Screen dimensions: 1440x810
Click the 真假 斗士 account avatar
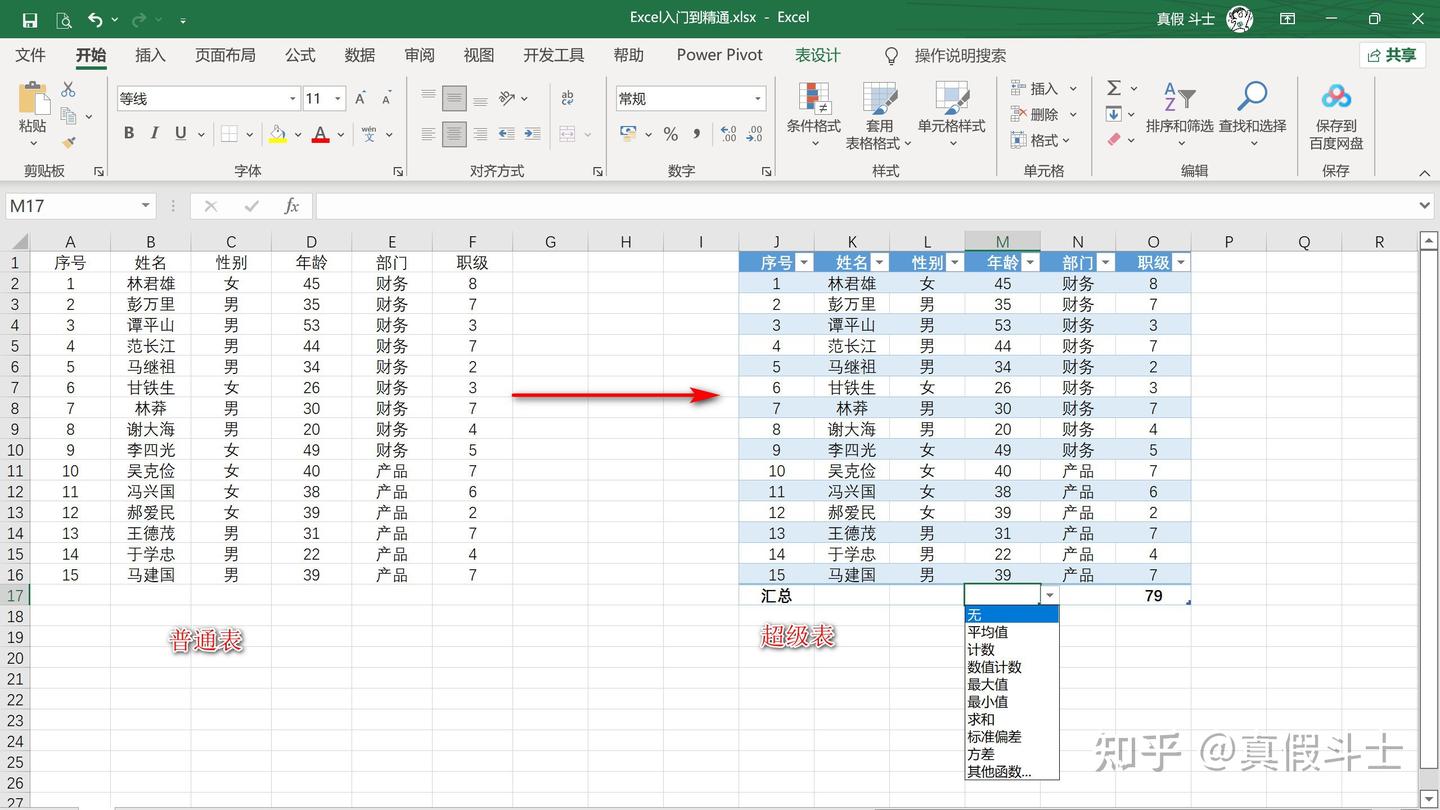[x=1240, y=18]
